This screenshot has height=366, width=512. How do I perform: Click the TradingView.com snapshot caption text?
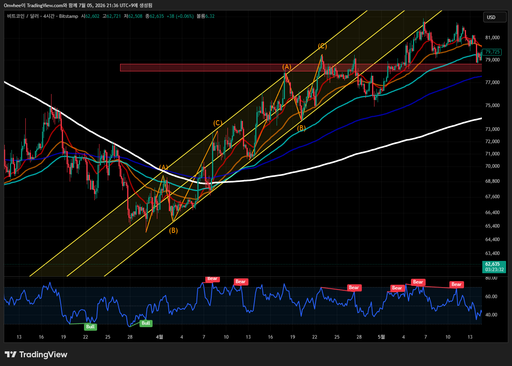point(78,5)
